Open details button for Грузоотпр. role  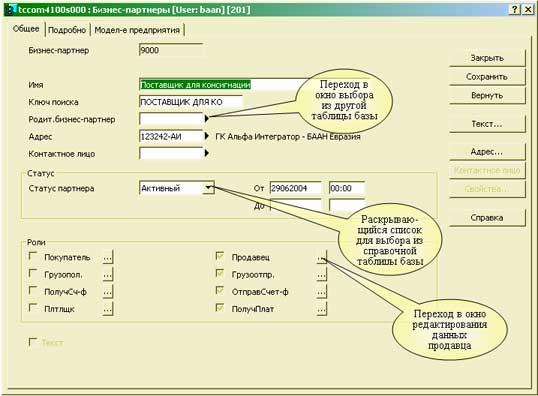coord(321,275)
